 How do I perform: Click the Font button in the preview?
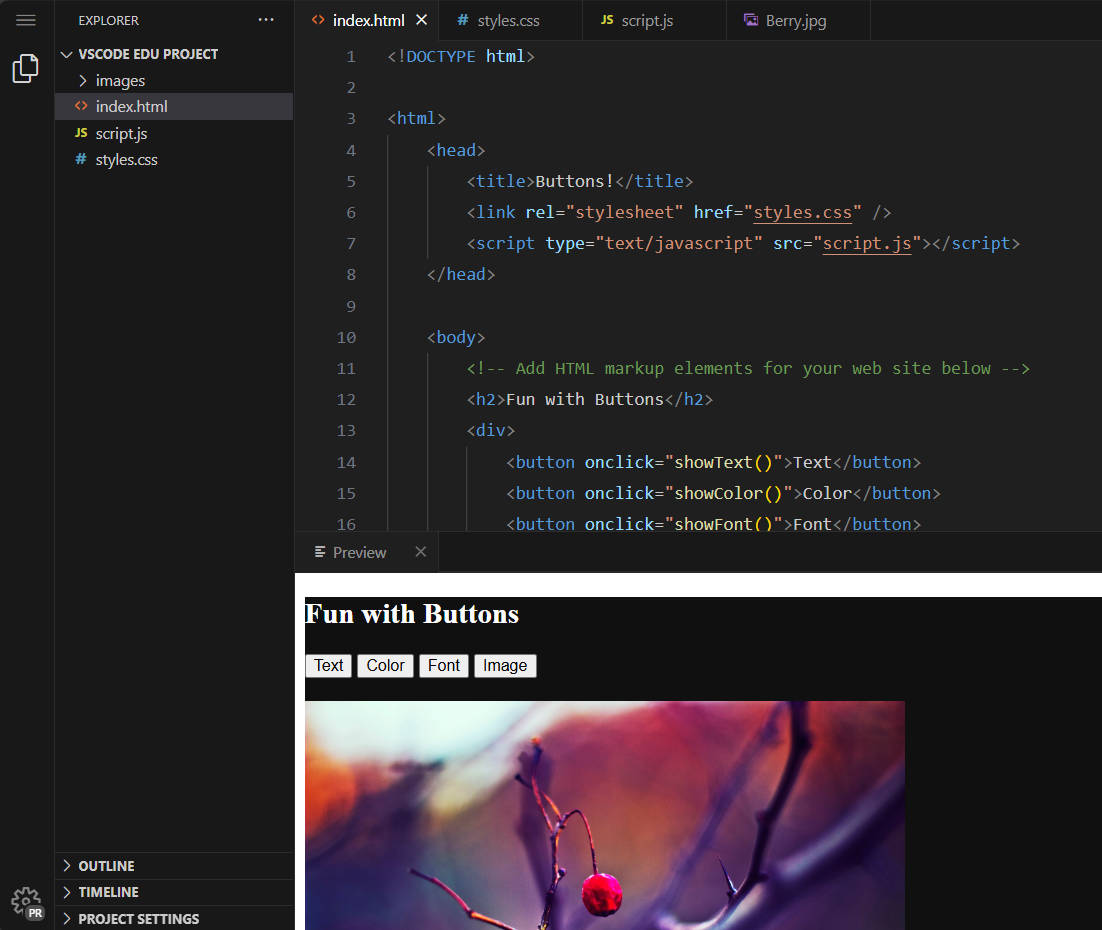443,665
